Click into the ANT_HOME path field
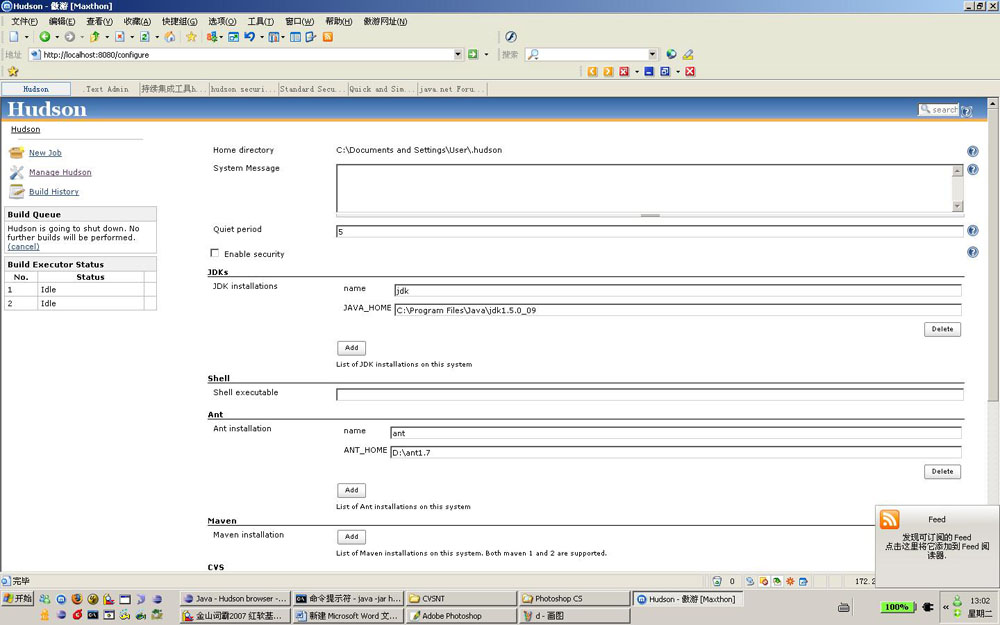 coord(675,452)
